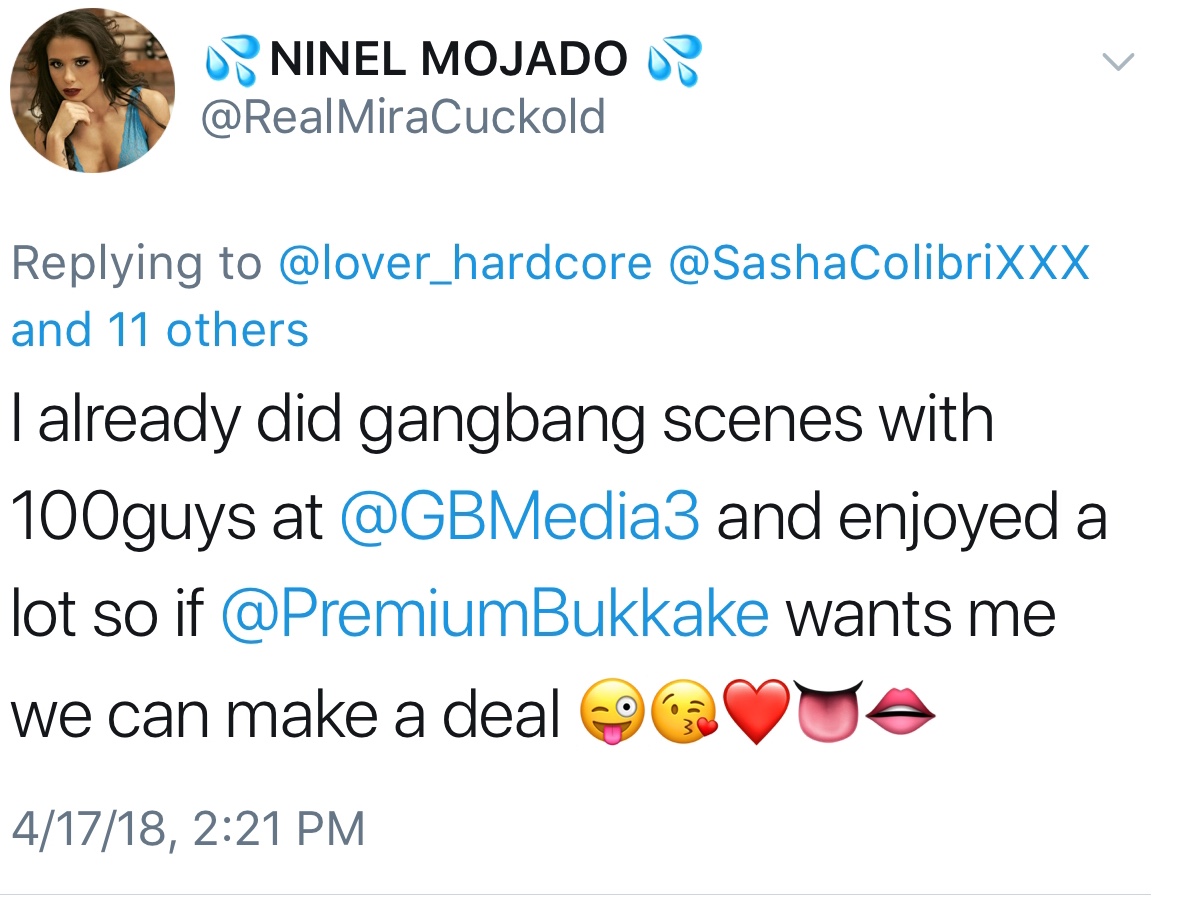The height and width of the screenshot is (902, 1177).
Task: Open the @GBMedia3 mention
Action: 522,517
